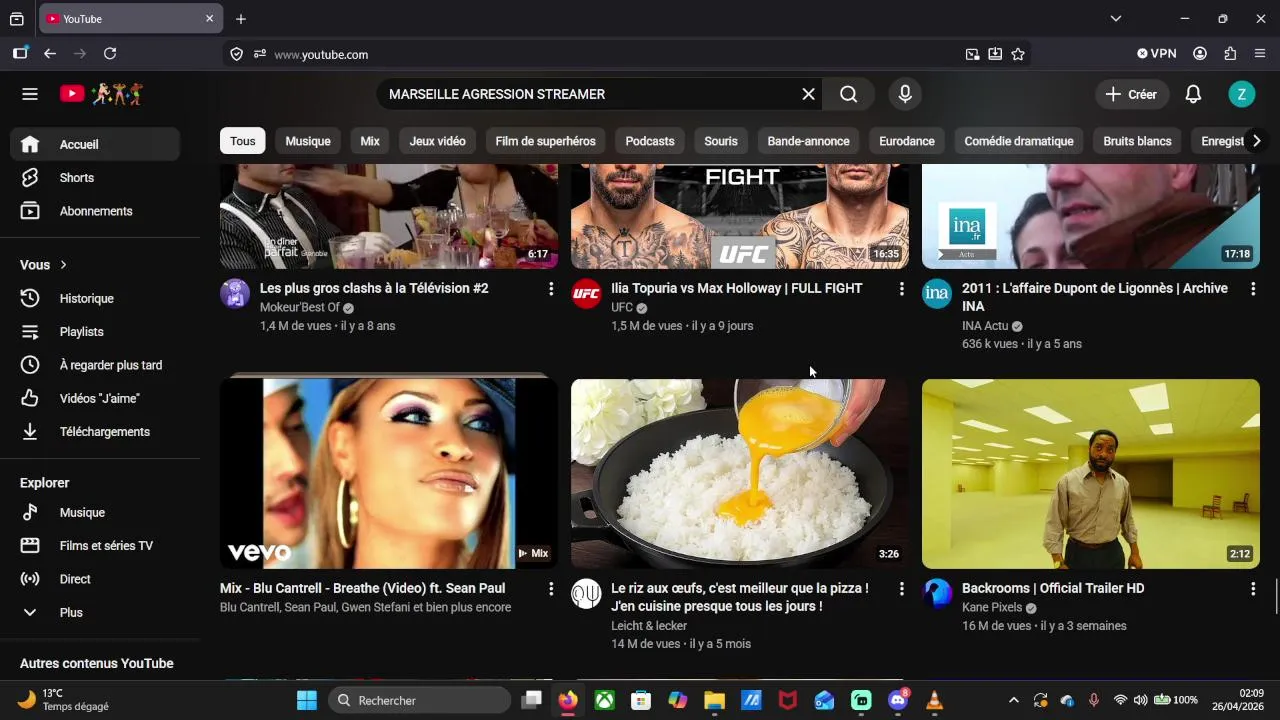
Task: Open Shorts in sidebar
Action: [95, 178]
